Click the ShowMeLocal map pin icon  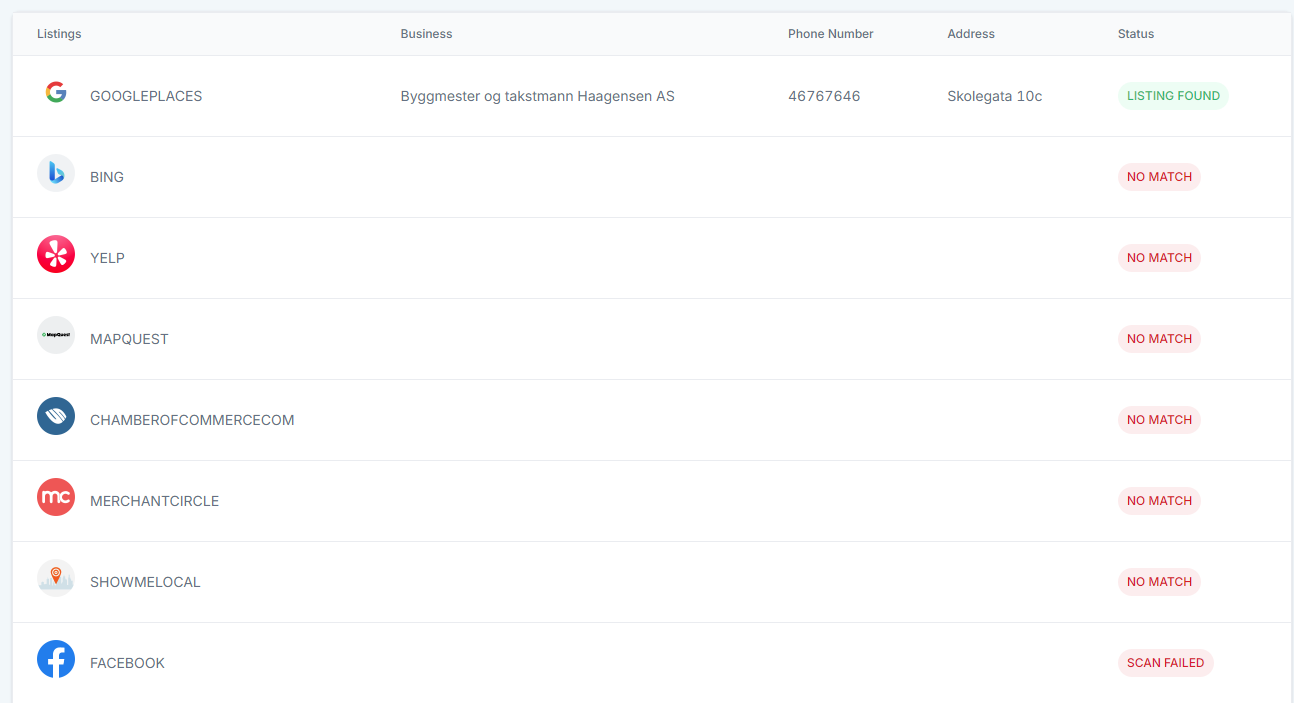(56, 578)
